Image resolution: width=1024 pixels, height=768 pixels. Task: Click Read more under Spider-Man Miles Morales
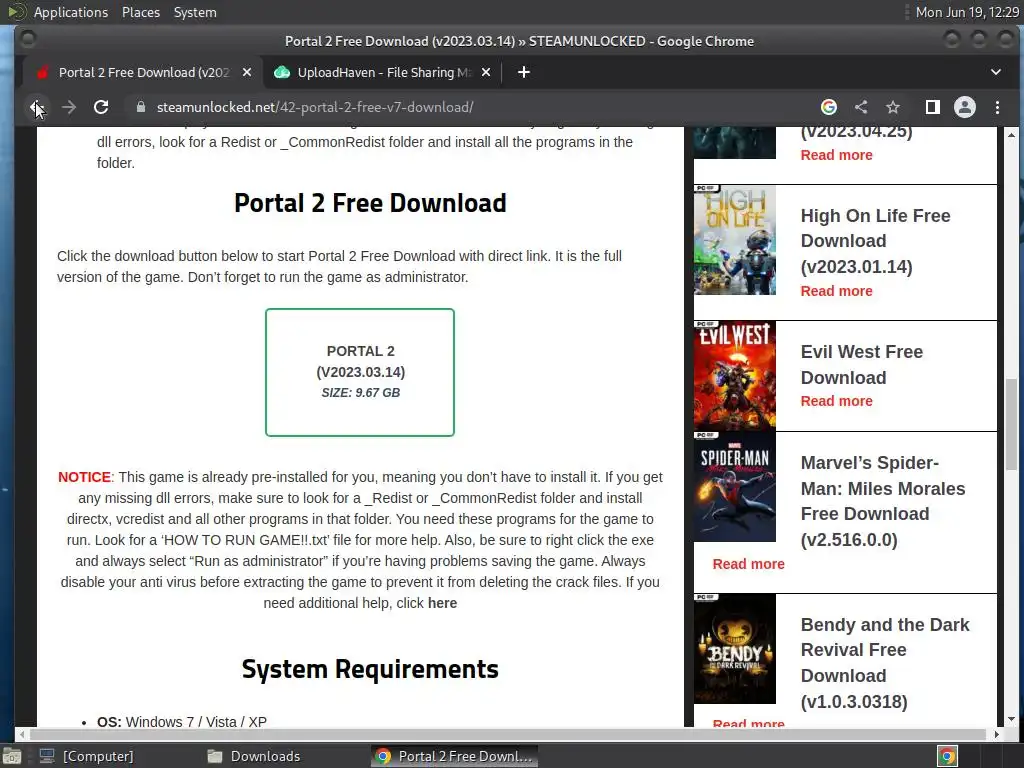tap(748, 564)
